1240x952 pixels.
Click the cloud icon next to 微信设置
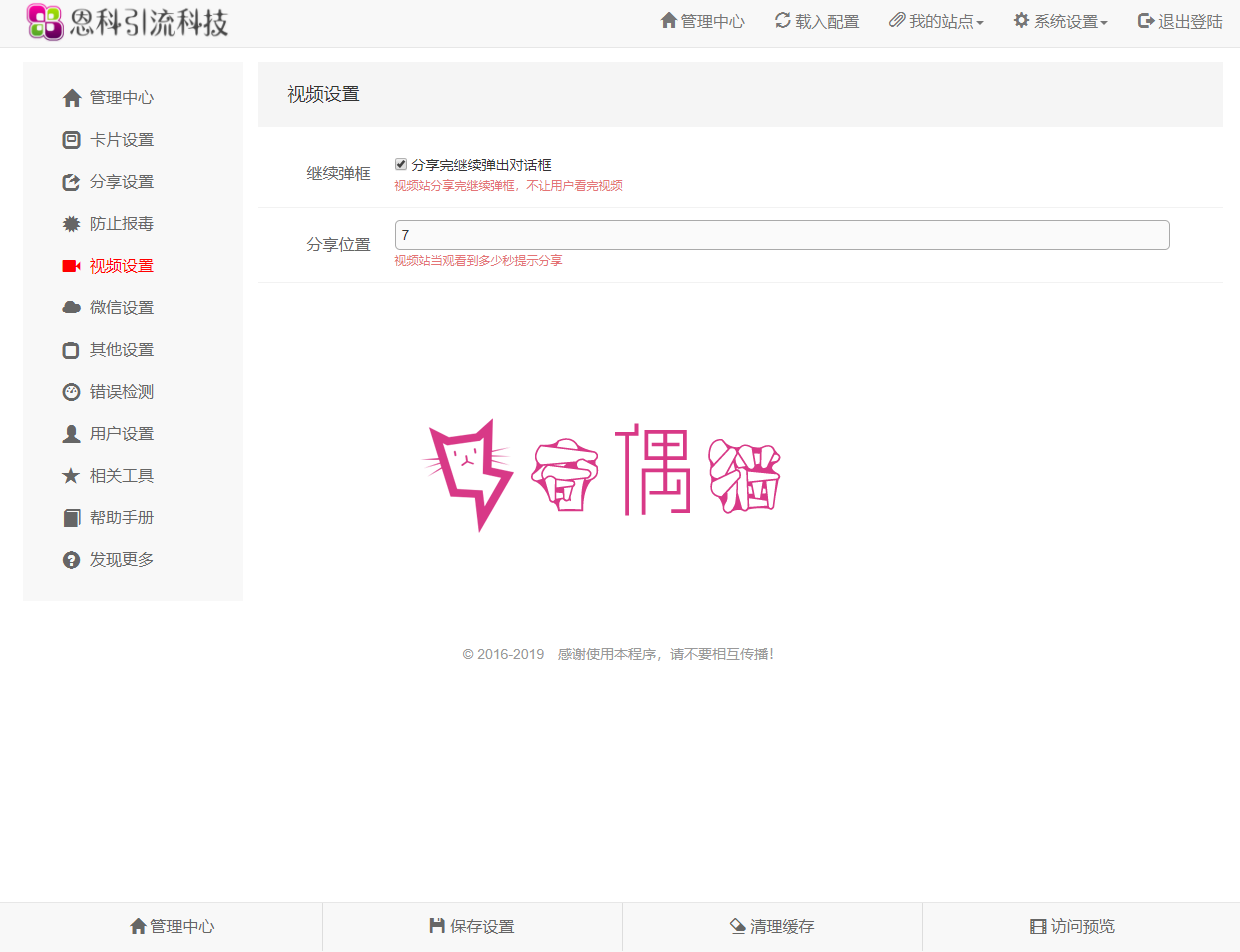(71, 308)
